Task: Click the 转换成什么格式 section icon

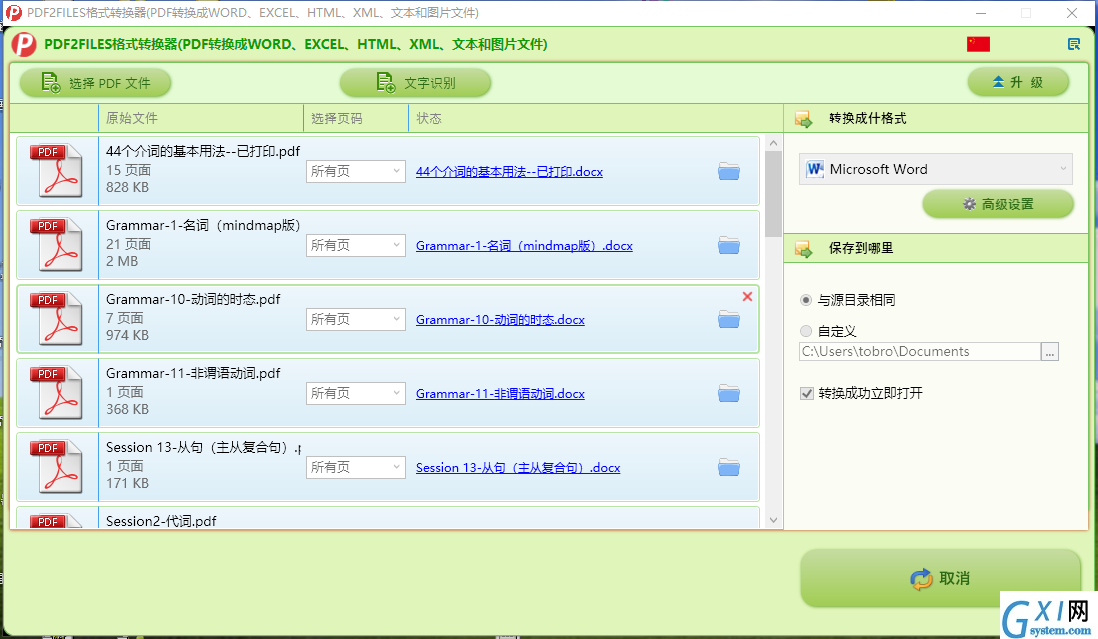Action: pos(804,119)
